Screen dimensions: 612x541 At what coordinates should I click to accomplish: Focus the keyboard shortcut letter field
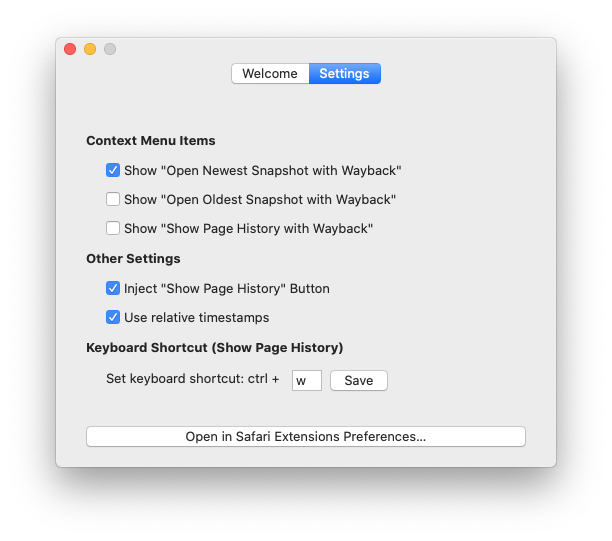pyautogui.click(x=307, y=380)
